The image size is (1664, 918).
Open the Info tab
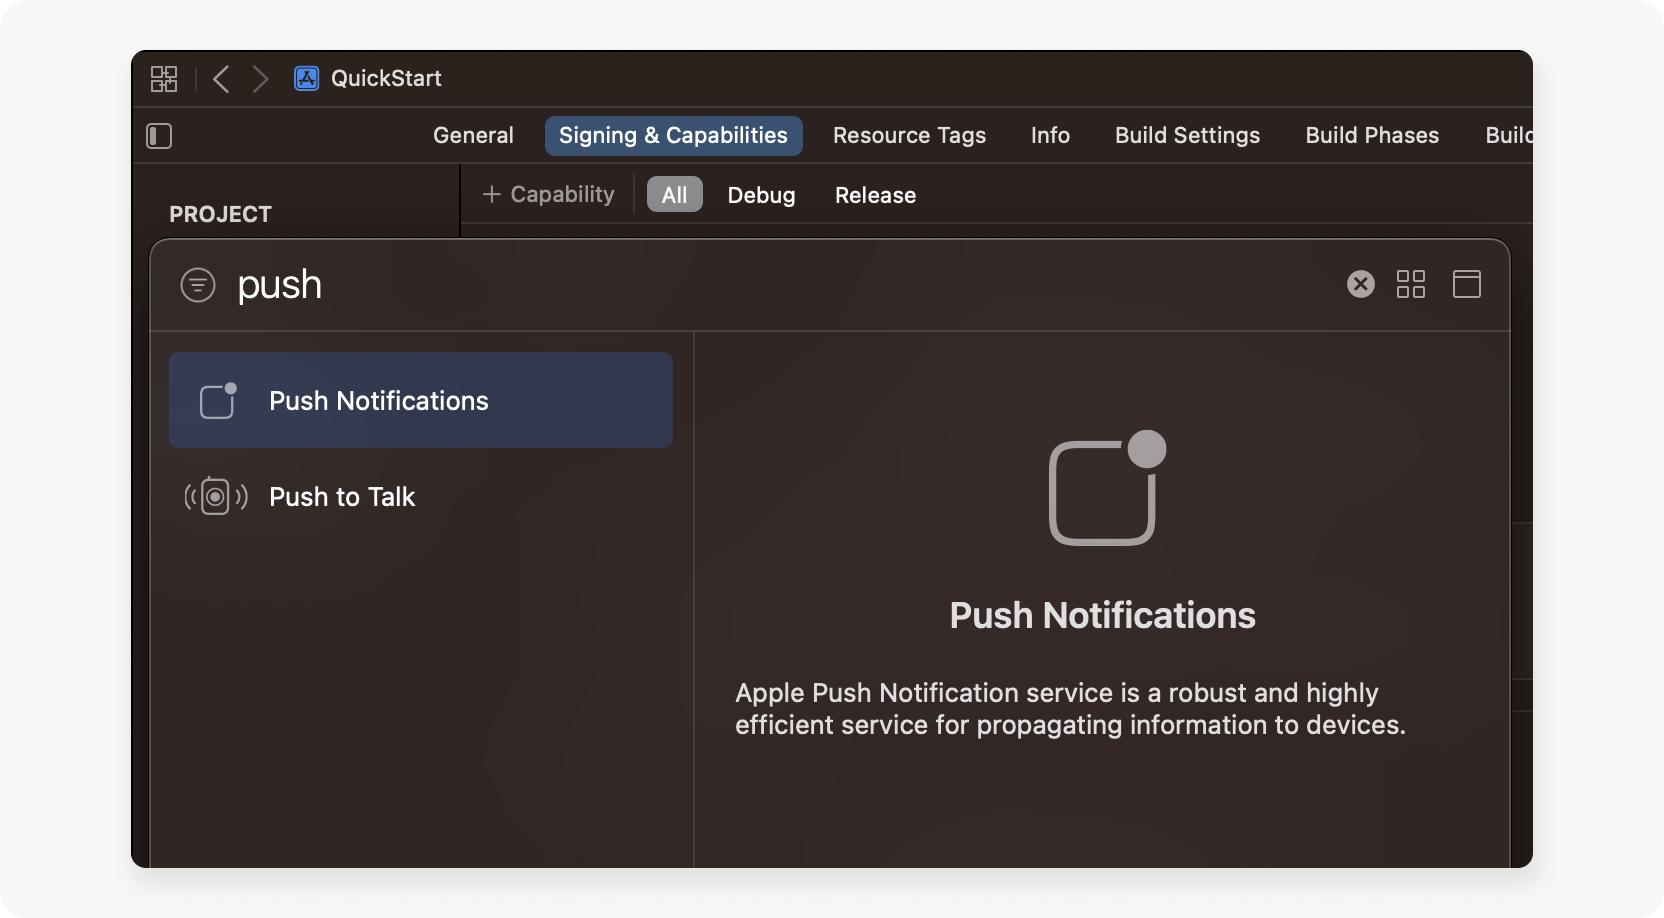(1050, 136)
